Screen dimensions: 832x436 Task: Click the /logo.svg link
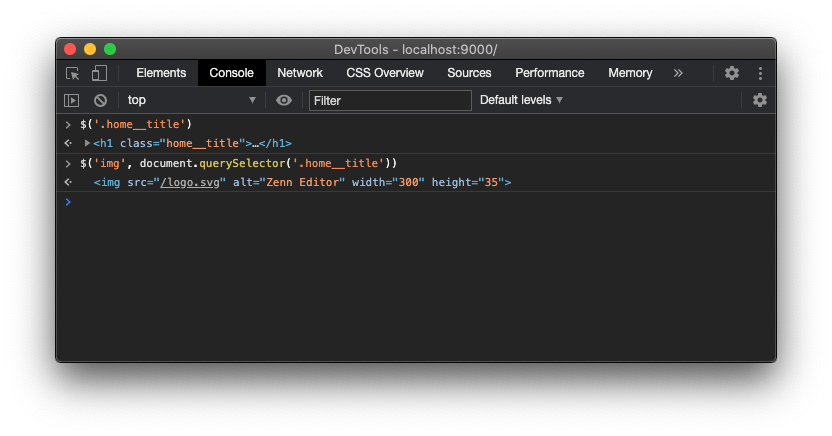192,182
